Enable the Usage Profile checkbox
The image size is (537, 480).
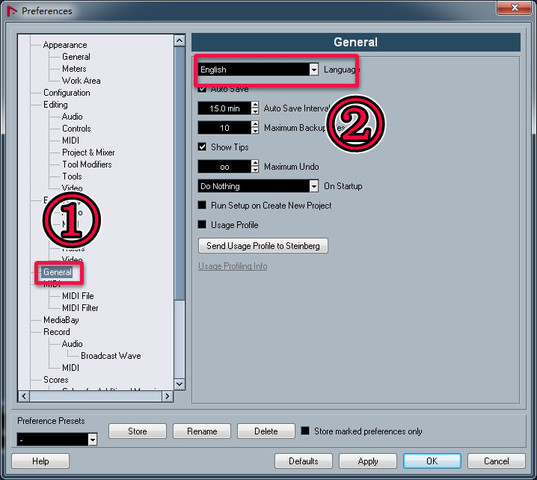pos(202,225)
